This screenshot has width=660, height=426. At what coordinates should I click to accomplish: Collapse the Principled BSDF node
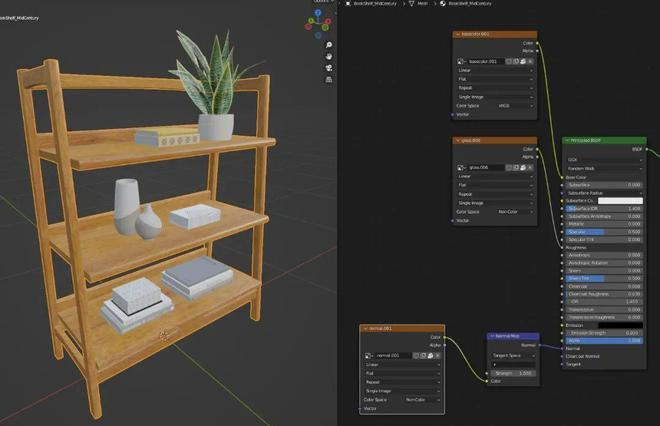568,141
